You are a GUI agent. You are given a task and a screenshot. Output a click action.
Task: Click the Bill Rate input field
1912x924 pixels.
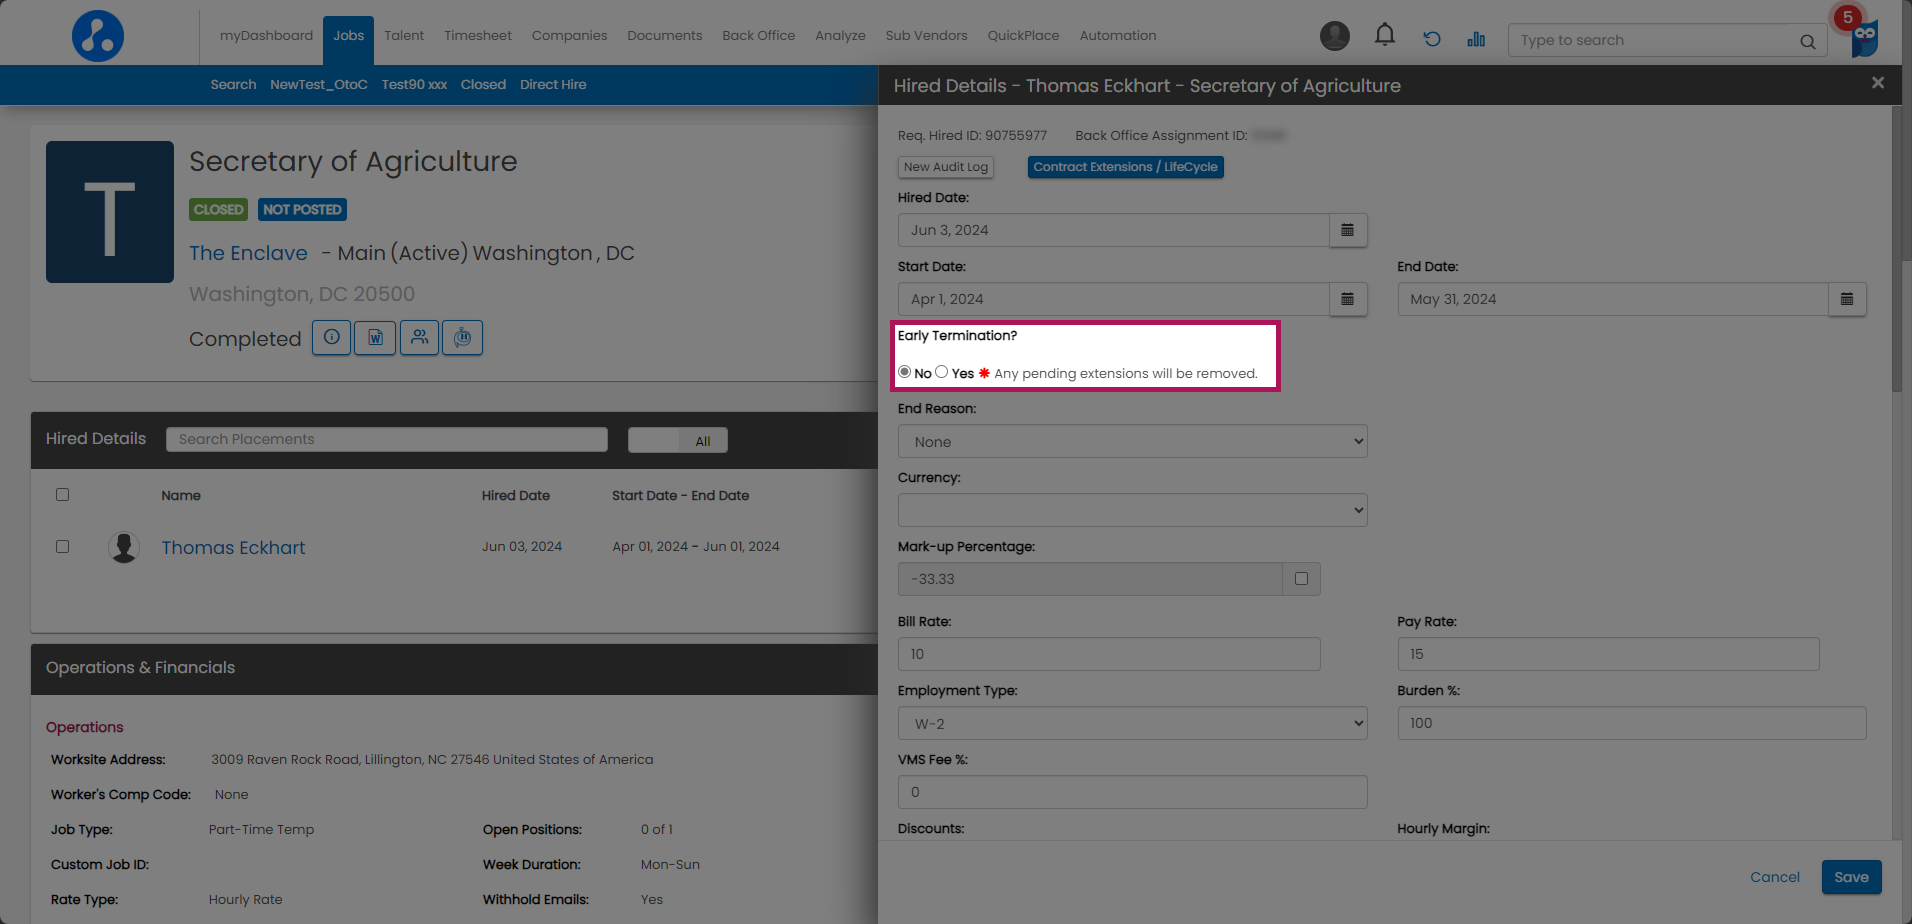(1108, 654)
